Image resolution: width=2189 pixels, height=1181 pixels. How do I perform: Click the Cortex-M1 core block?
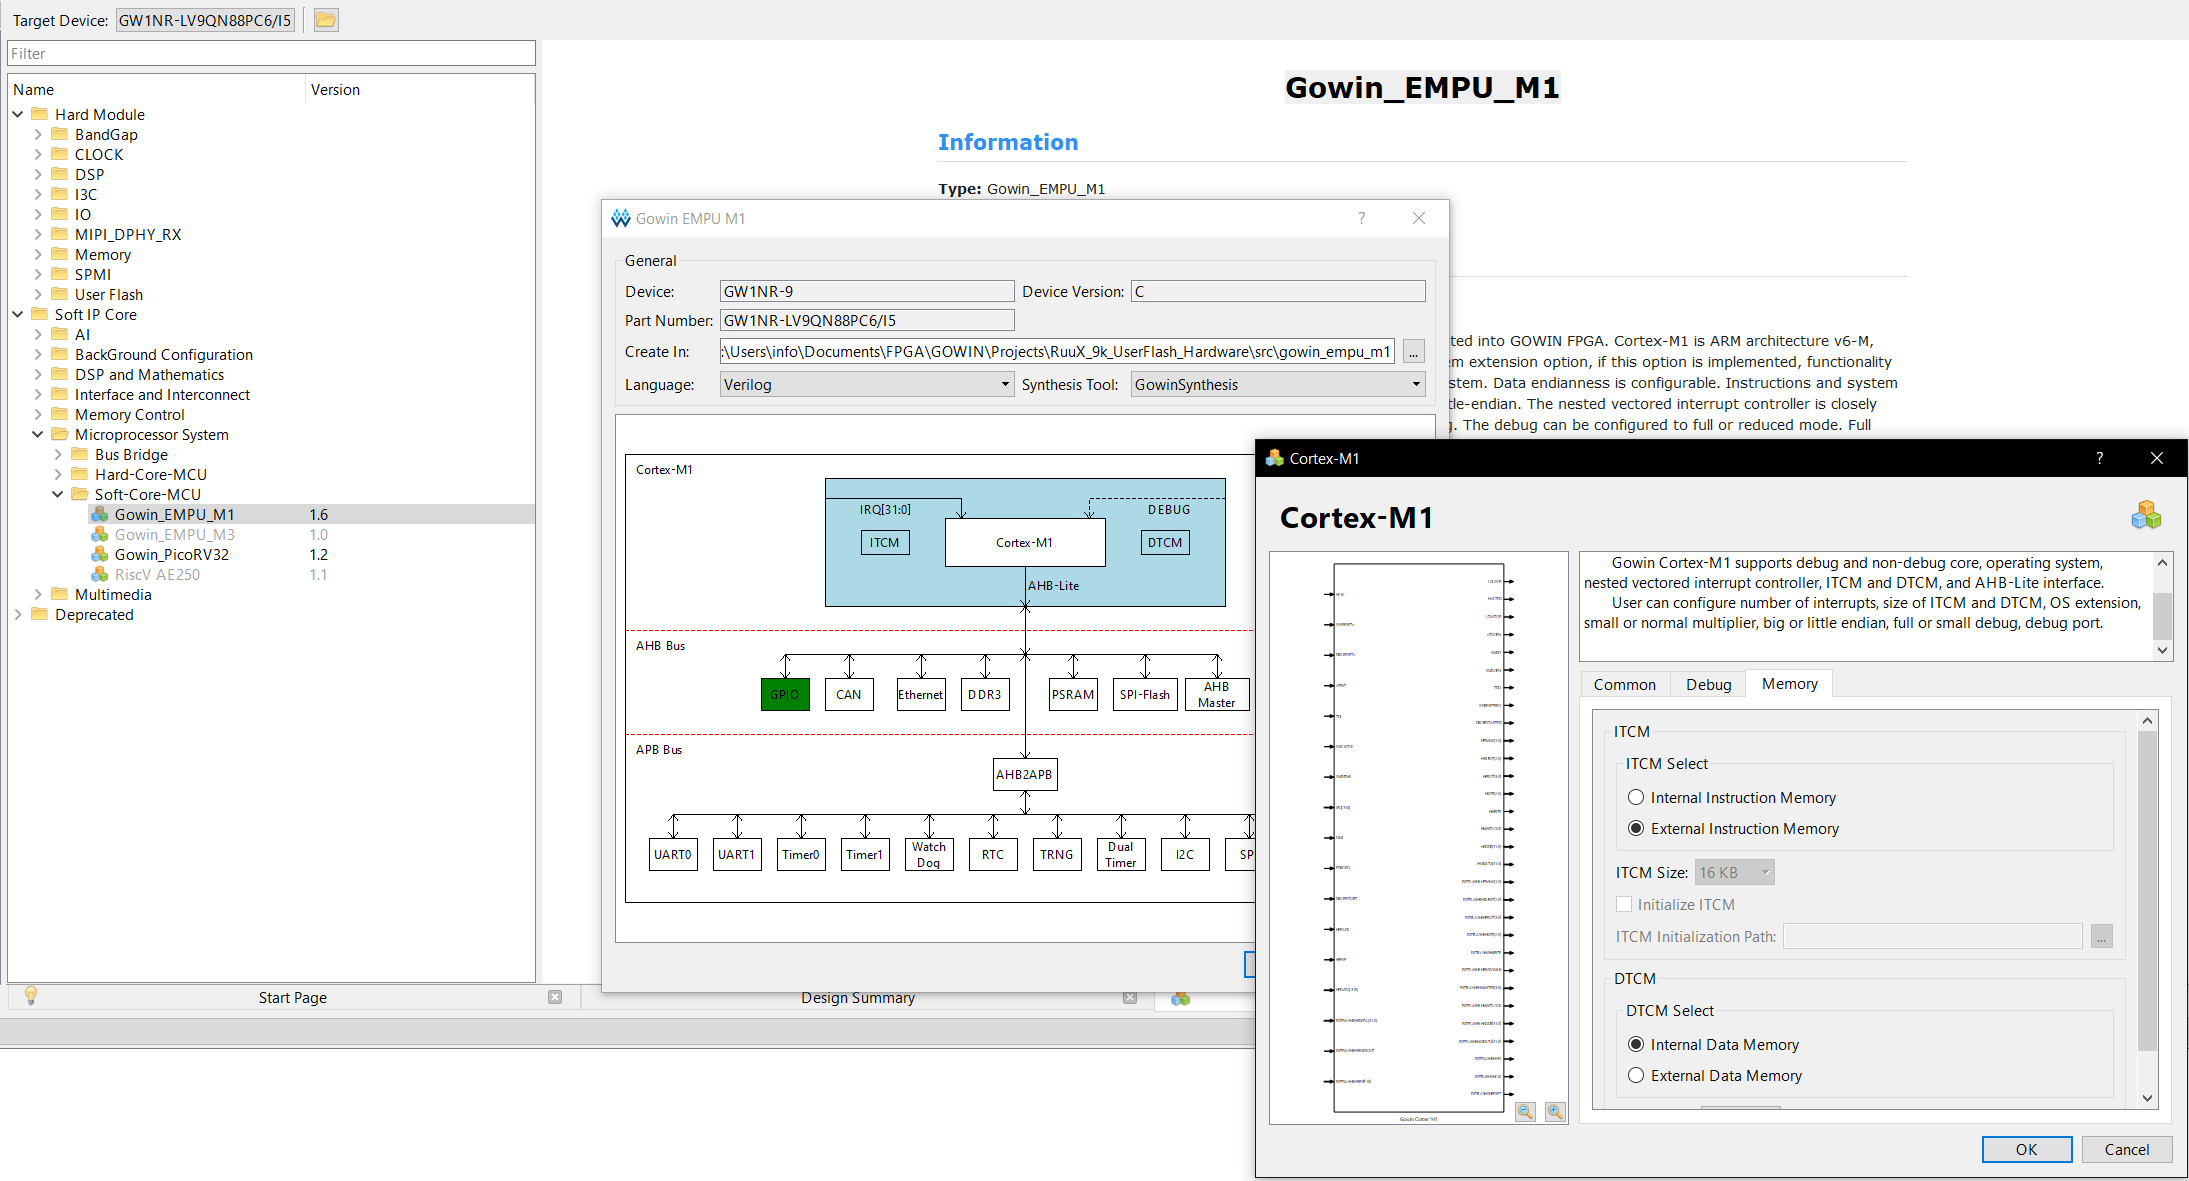pyautogui.click(x=1025, y=542)
